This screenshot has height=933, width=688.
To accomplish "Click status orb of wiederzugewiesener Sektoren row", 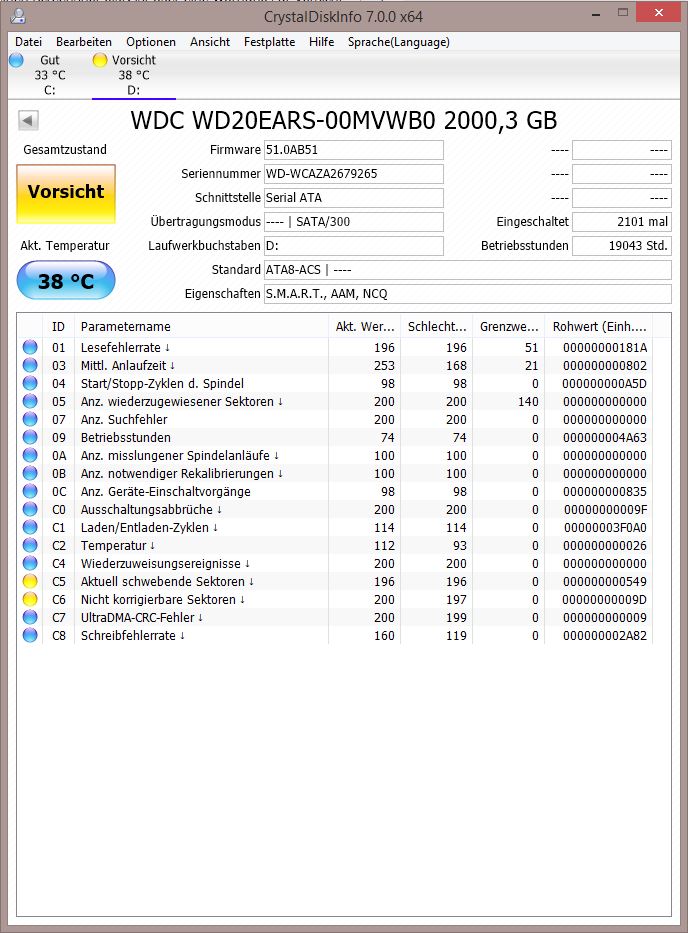I will [x=30, y=402].
